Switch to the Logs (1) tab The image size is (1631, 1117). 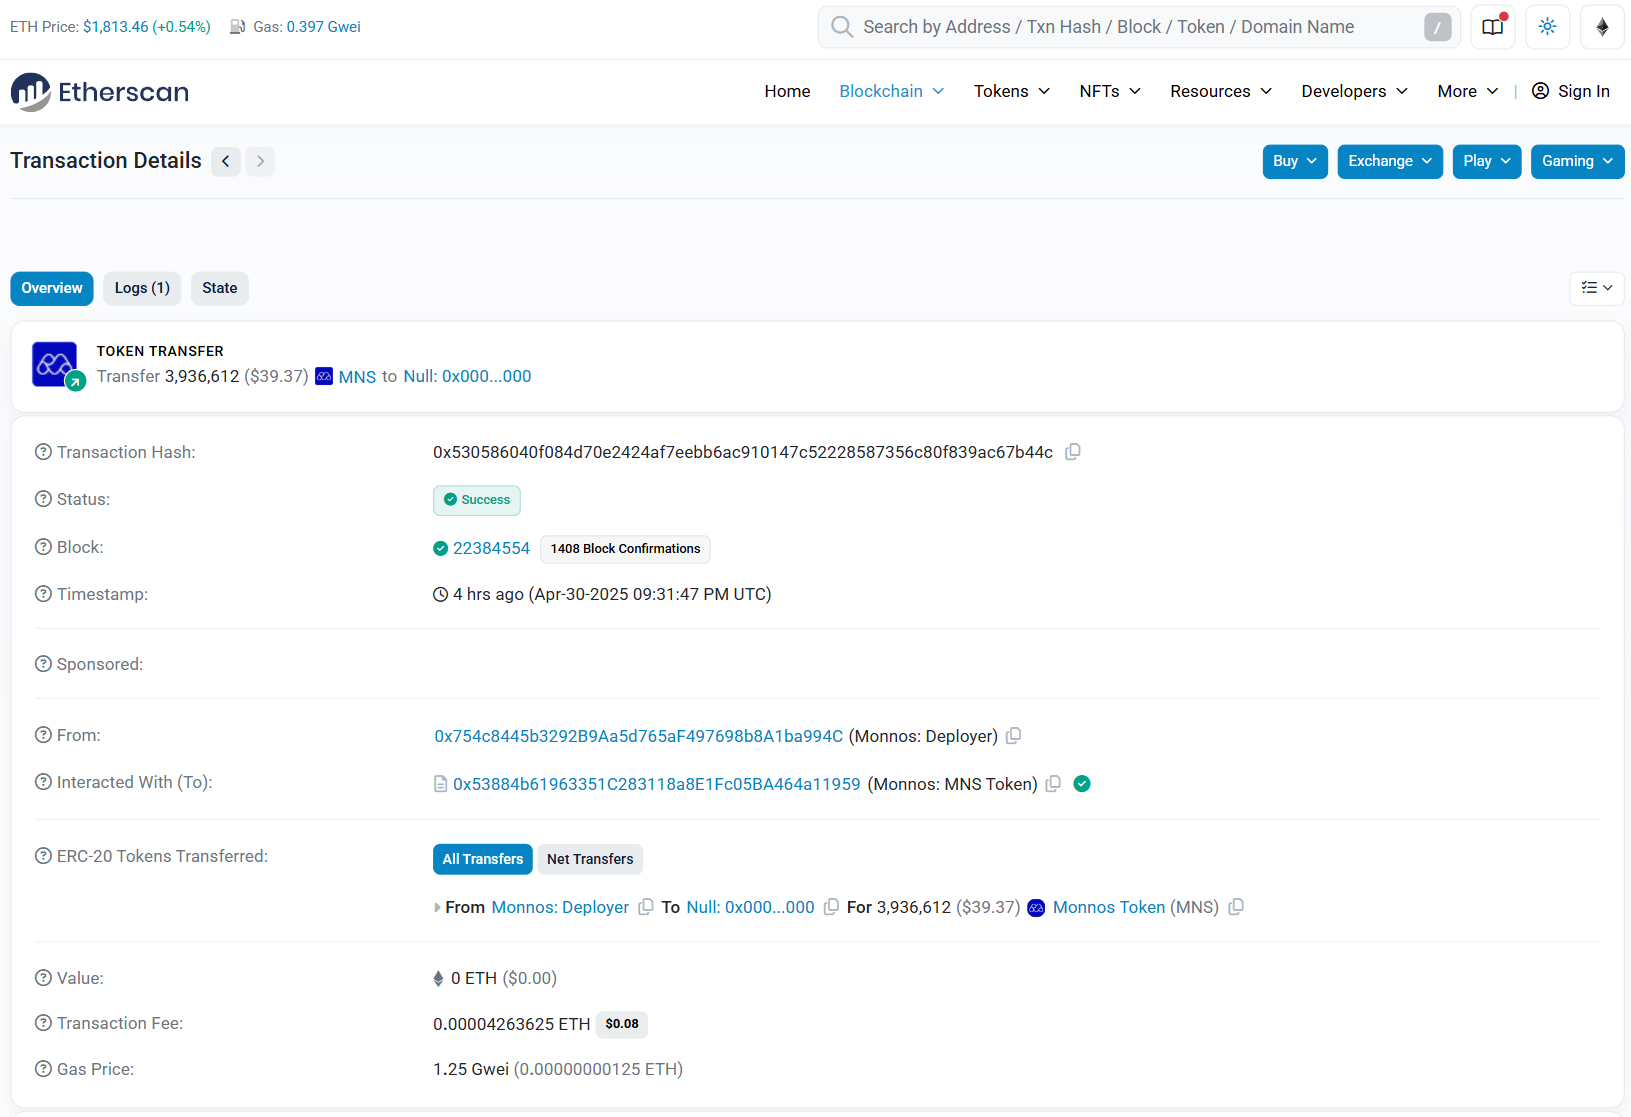click(x=142, y=288)
